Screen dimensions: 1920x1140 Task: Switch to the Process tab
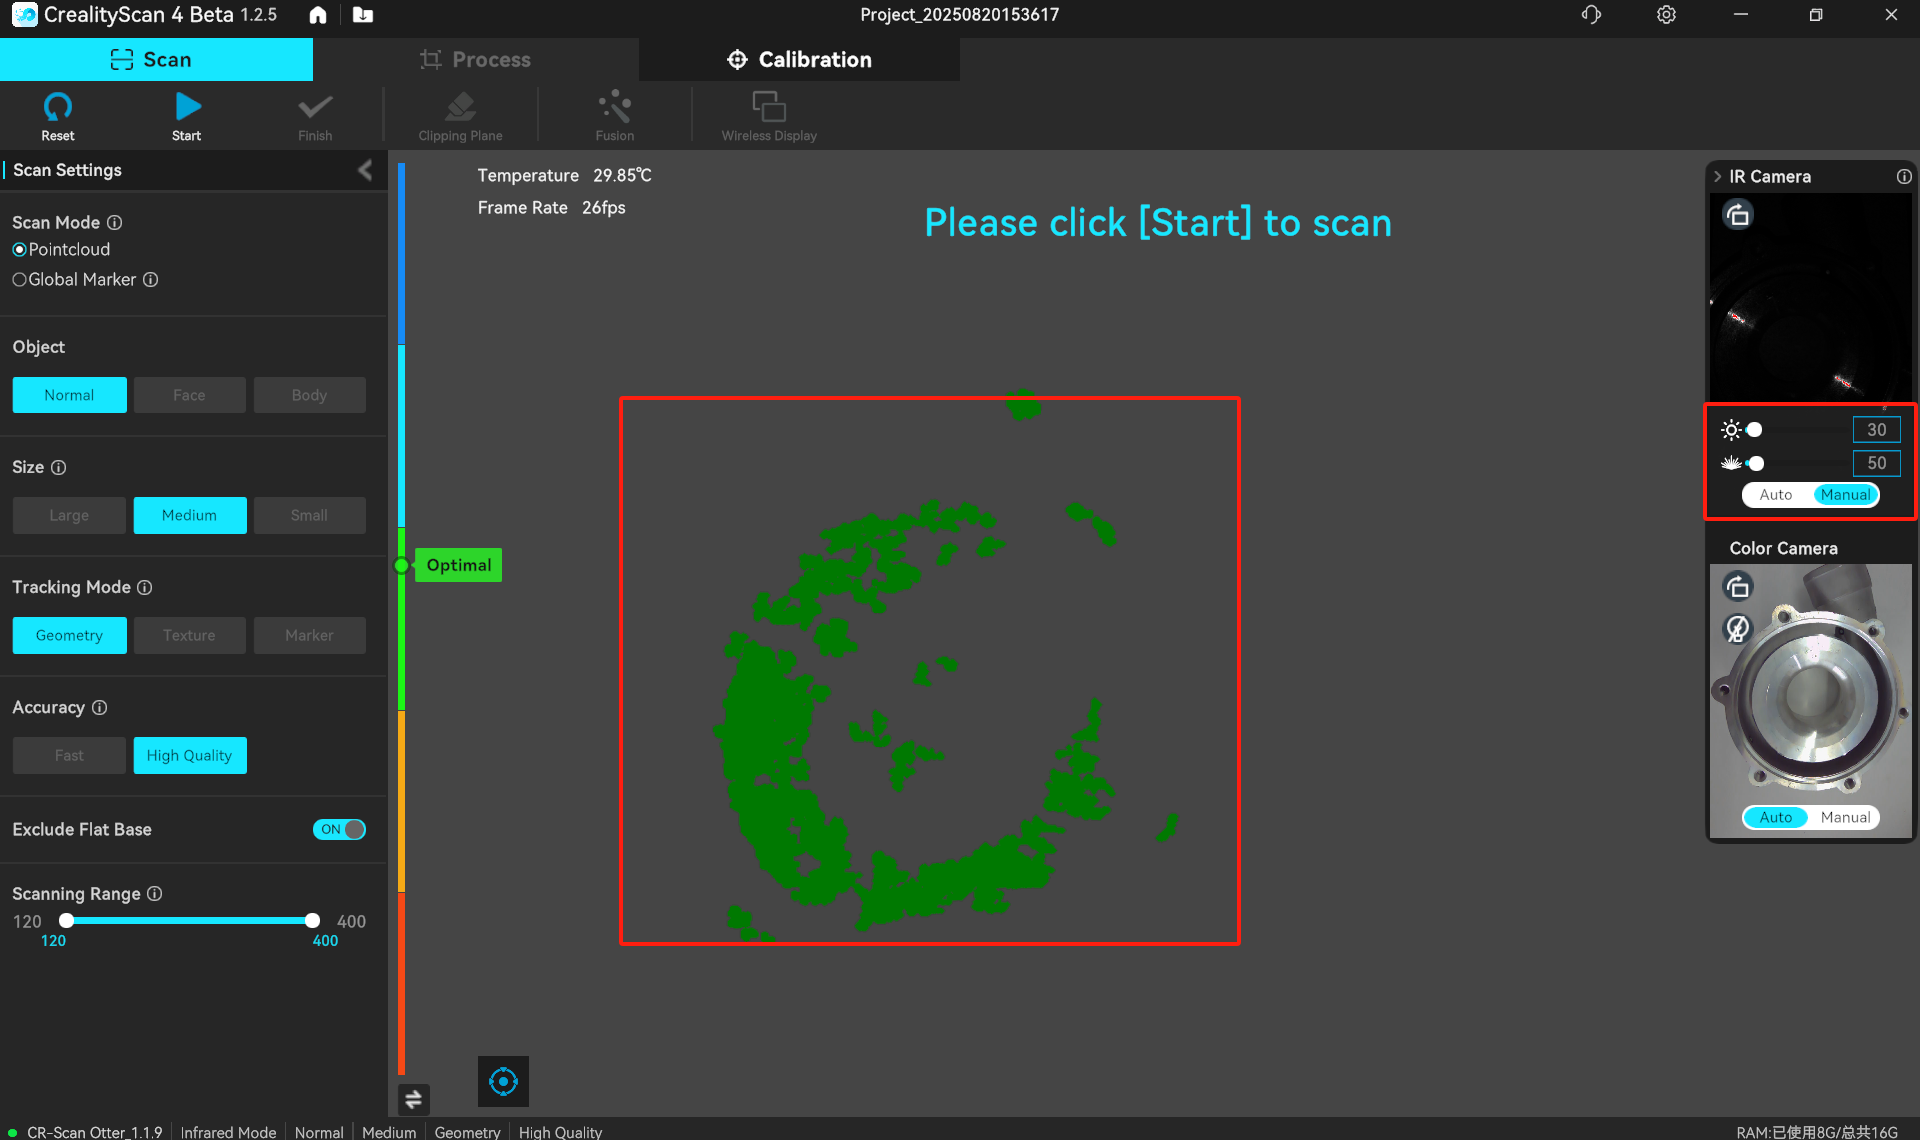pos(475,60)
